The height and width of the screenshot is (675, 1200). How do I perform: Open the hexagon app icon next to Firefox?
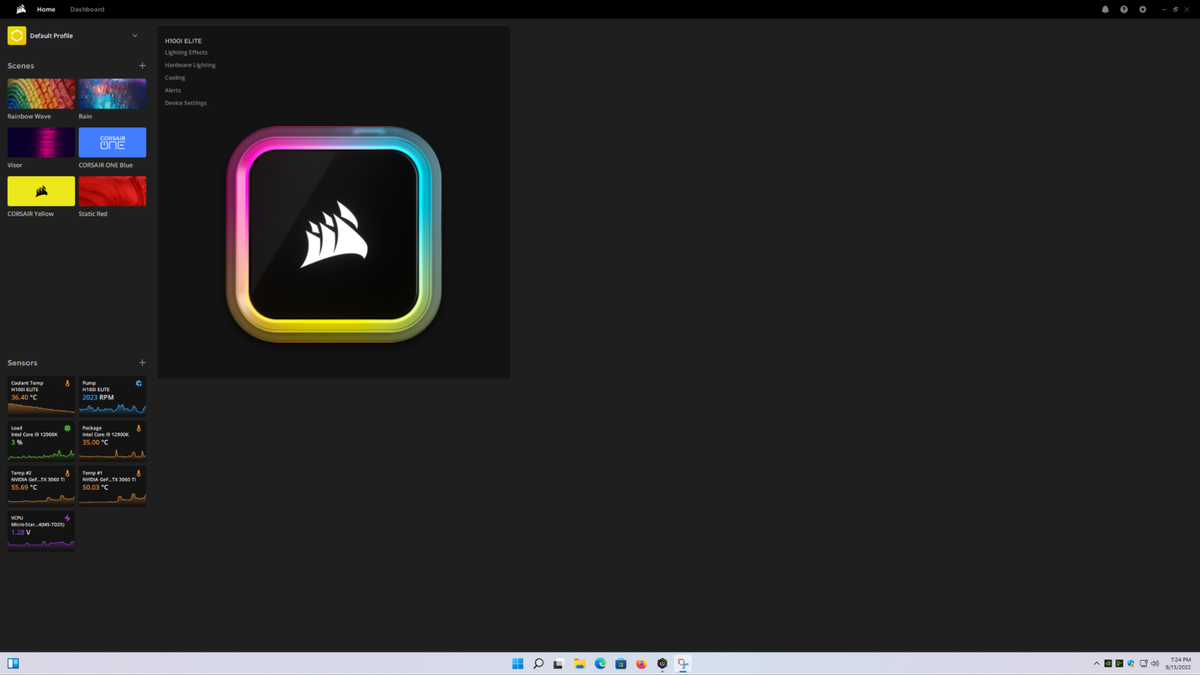tap(662, 664)
